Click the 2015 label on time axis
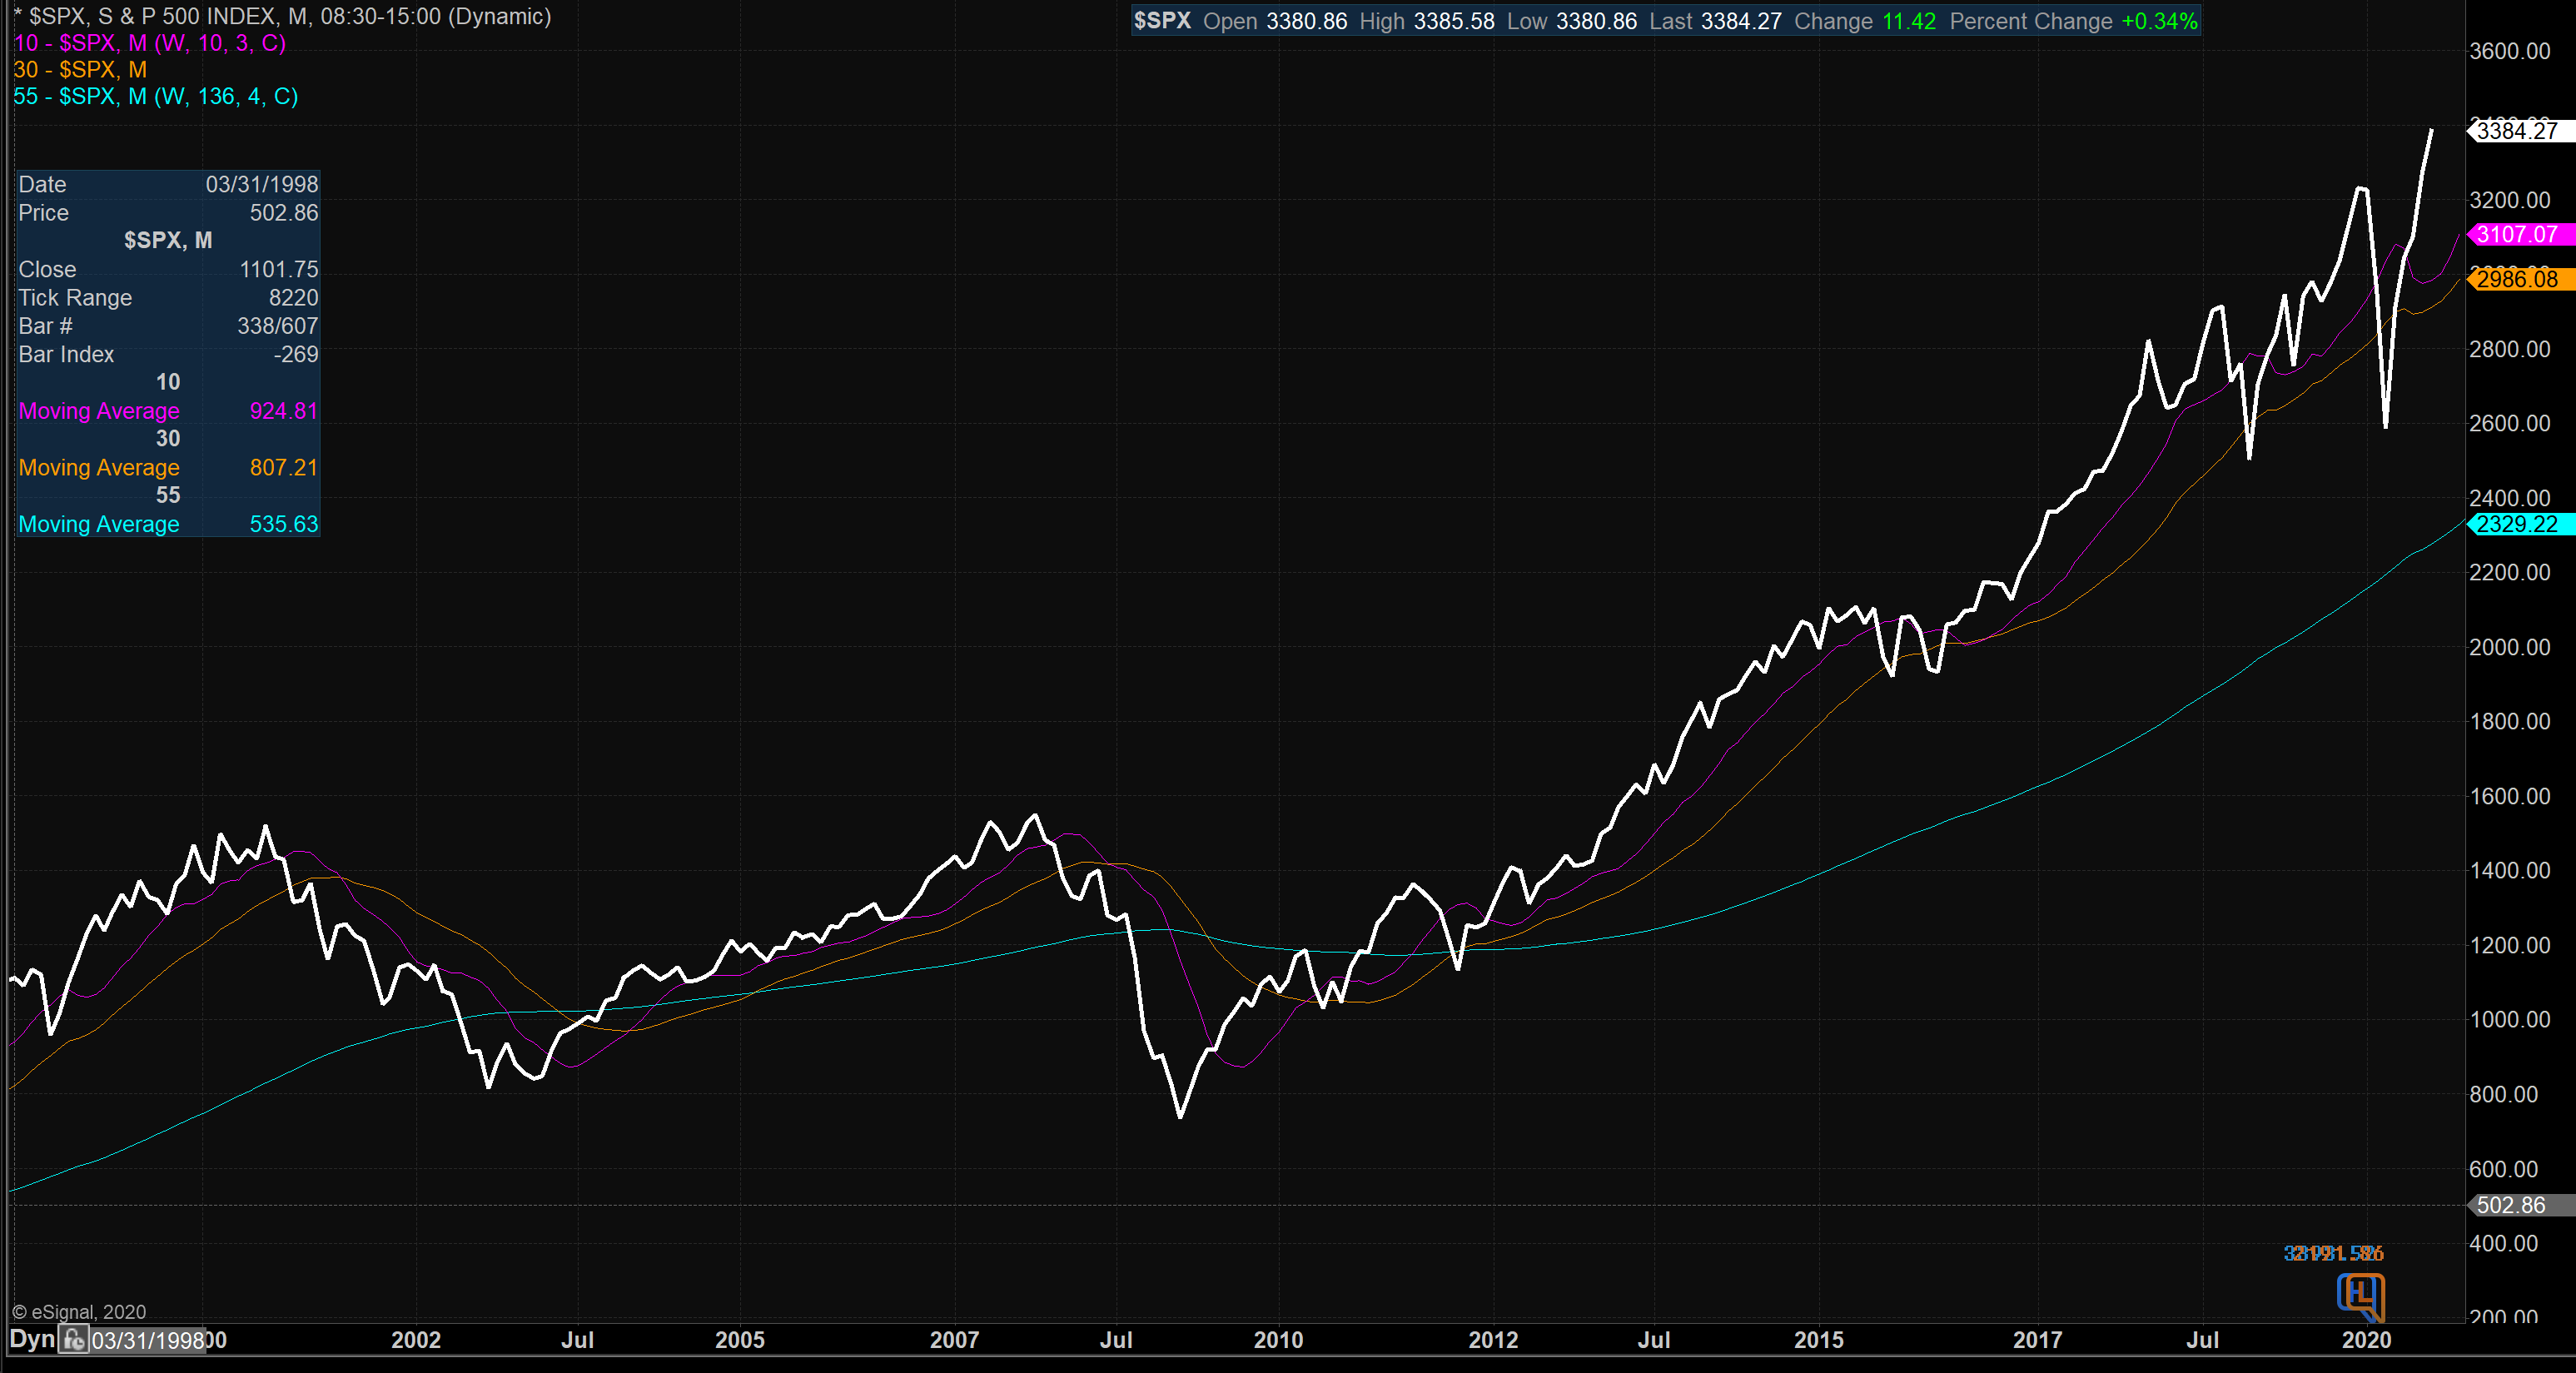Image resolution: width=2576 pixels, height=1373 pixels. [x=1819, y=1340]
